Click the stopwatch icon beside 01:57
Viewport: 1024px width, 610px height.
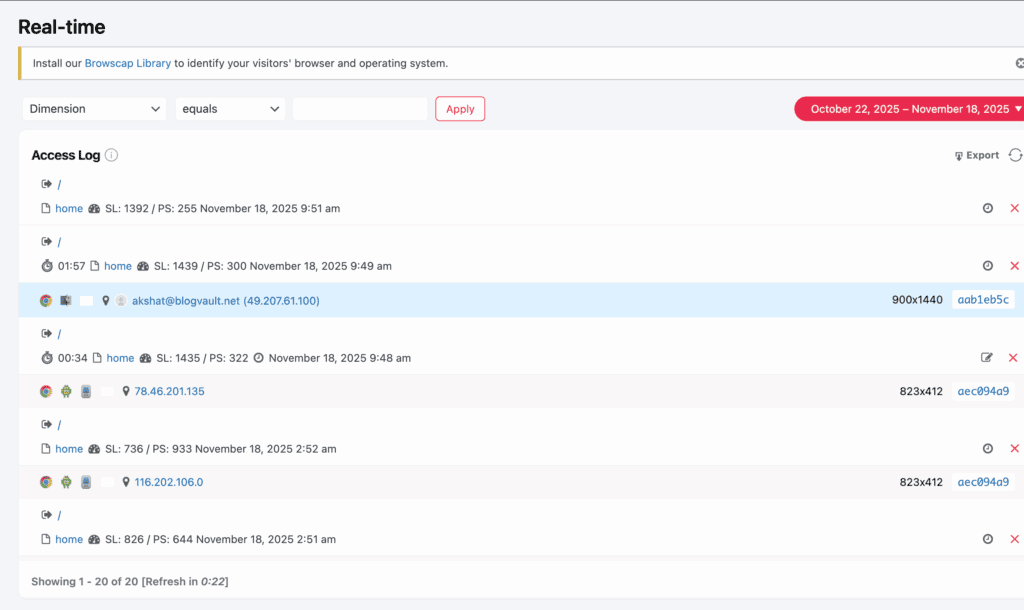(47, 266)
